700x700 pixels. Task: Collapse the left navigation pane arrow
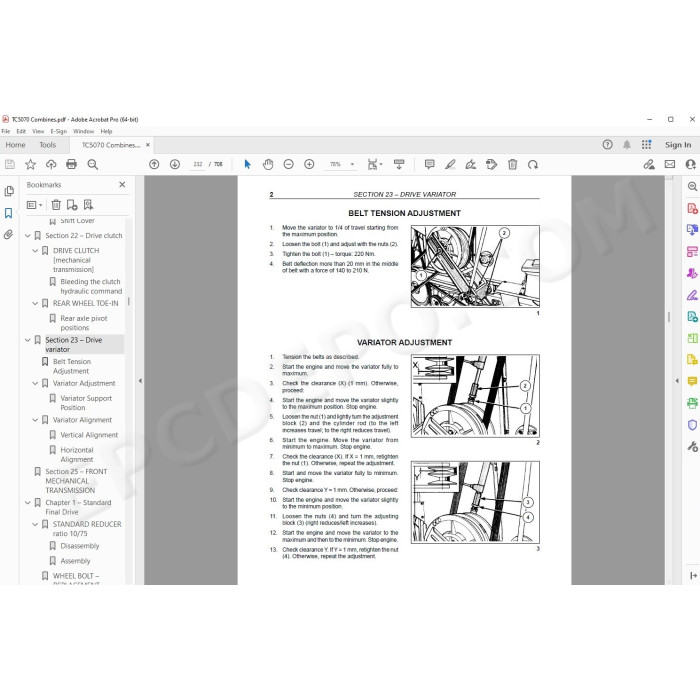click(140, 381)
